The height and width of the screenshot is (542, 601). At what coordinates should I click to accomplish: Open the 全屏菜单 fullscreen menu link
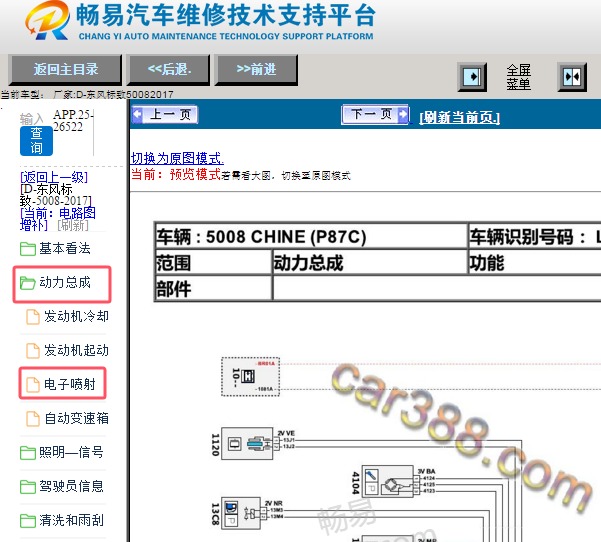tap(518, 77)
